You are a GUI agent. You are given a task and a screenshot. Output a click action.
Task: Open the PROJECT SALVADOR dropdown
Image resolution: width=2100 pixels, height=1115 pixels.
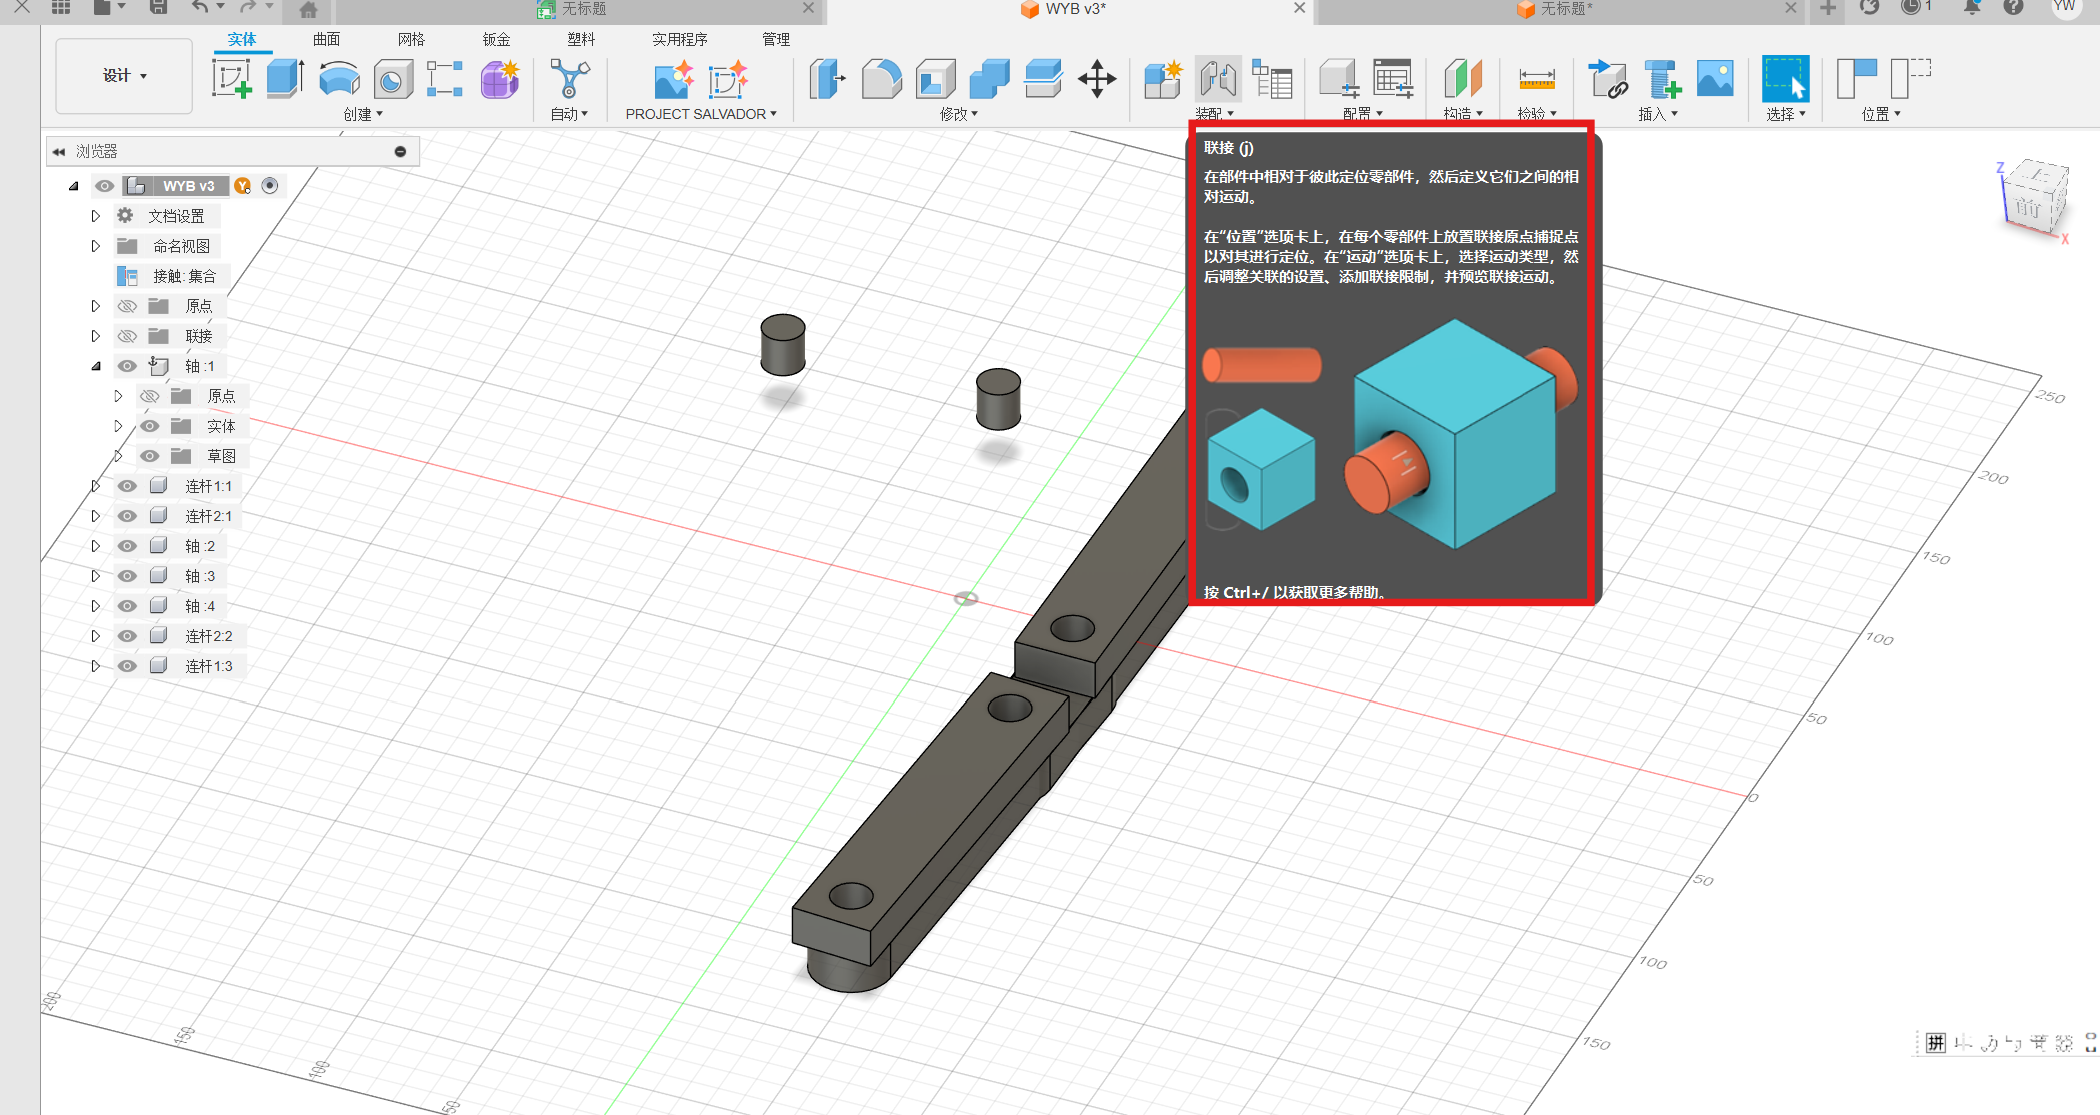[701, 114]
